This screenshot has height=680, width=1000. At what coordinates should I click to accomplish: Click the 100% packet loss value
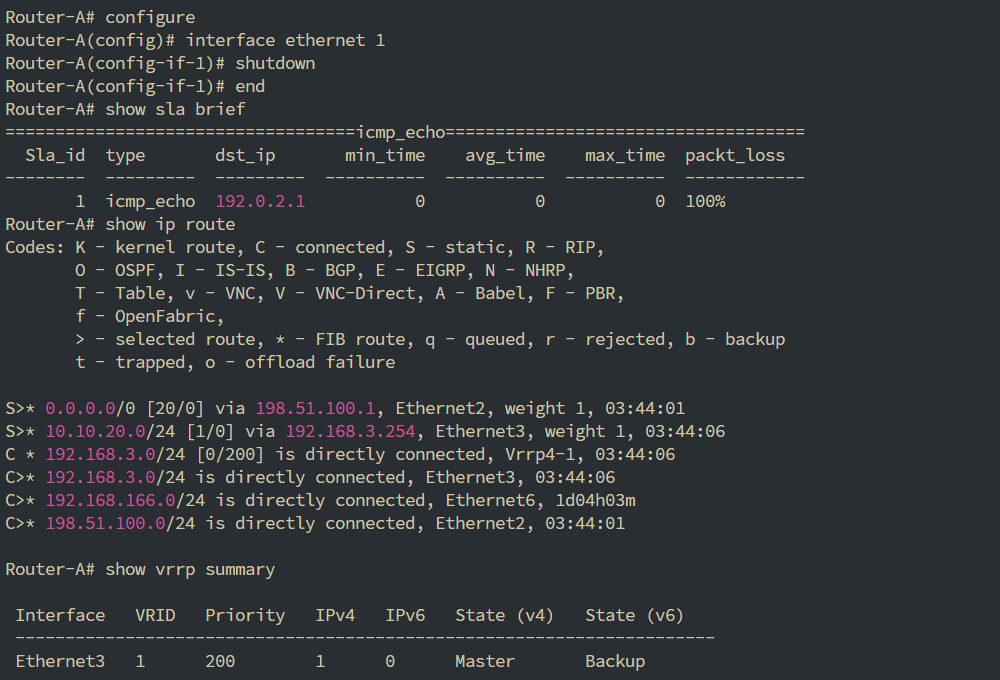click(x=705, y=202)
